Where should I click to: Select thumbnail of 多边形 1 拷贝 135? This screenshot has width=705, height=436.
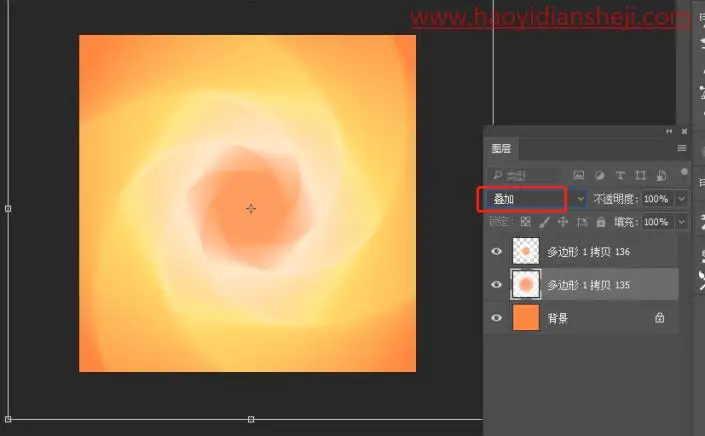click(x=526, y=284)
